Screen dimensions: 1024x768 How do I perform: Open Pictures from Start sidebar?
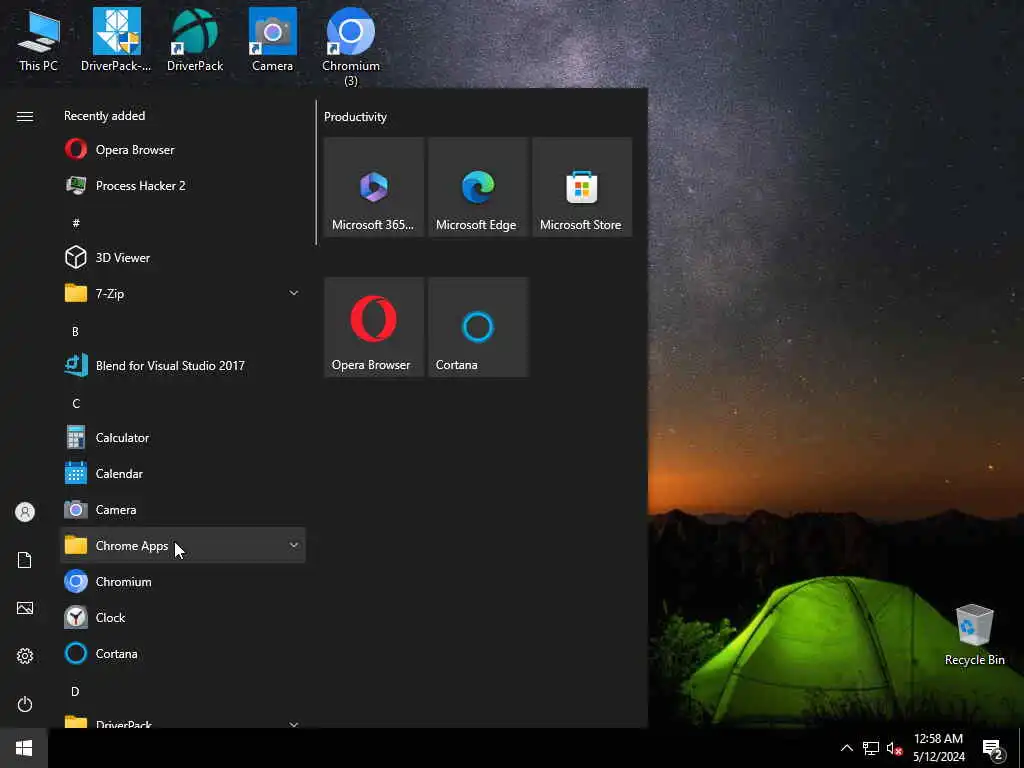point(25,608)
